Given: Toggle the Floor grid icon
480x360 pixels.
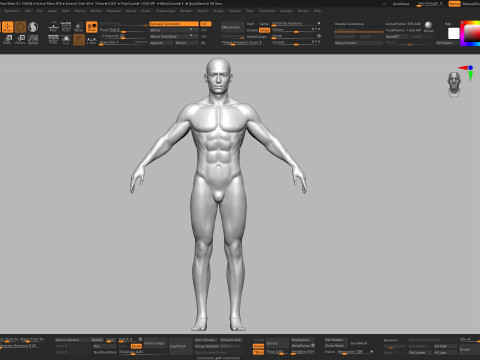Looking at the screenshot, I should (53, 27).
